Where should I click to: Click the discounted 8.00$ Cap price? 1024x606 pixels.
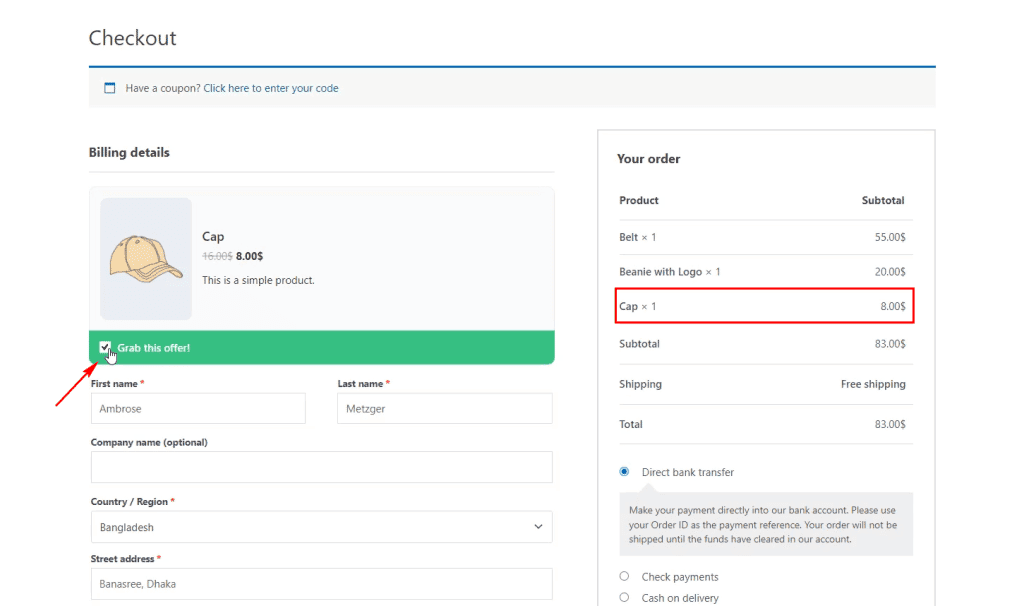[250, 257]
